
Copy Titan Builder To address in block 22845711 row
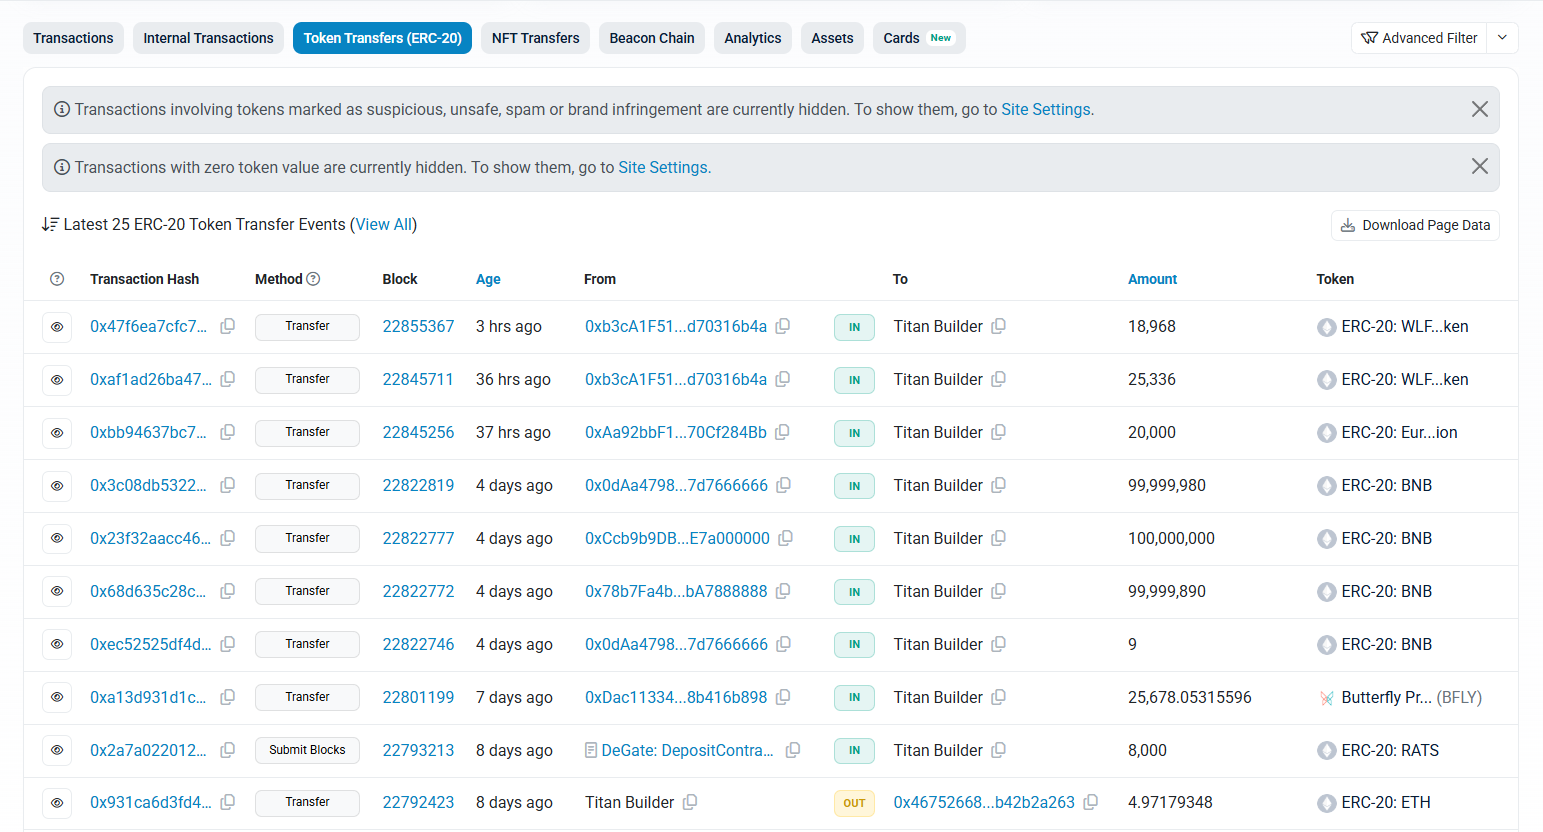[998, 379]
